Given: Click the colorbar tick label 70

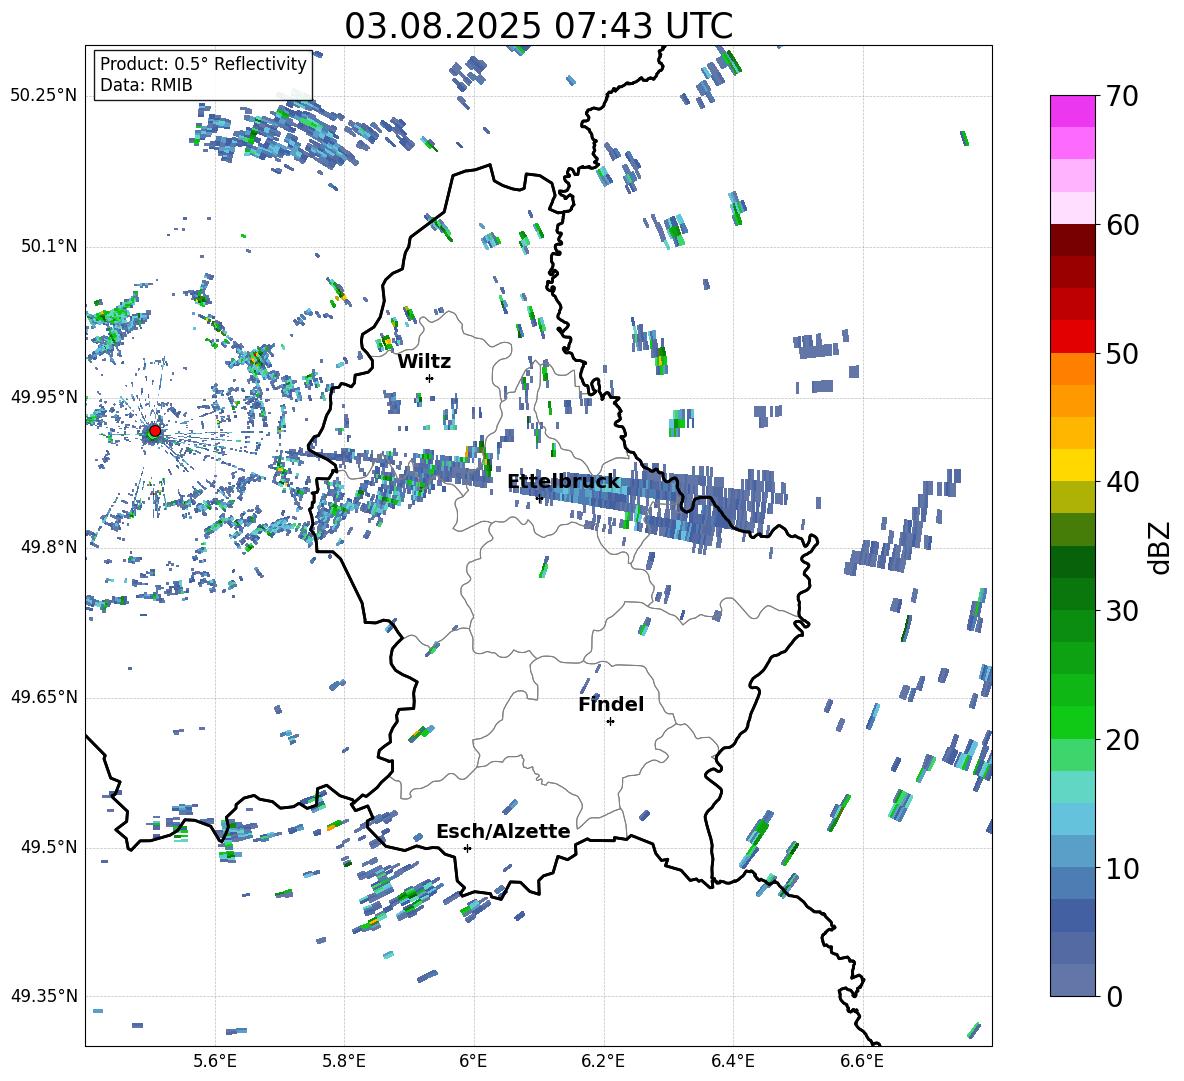Looking at the screenshot, I should click(1122, 96).
